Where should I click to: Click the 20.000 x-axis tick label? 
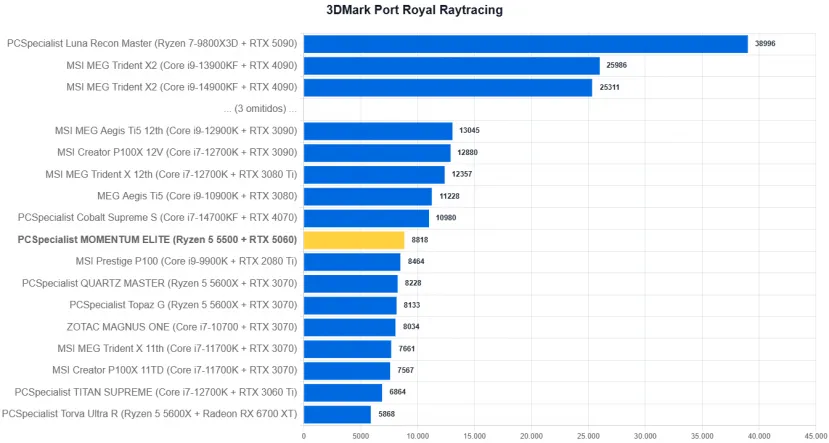pyautogui.click(x=531, y=436)
